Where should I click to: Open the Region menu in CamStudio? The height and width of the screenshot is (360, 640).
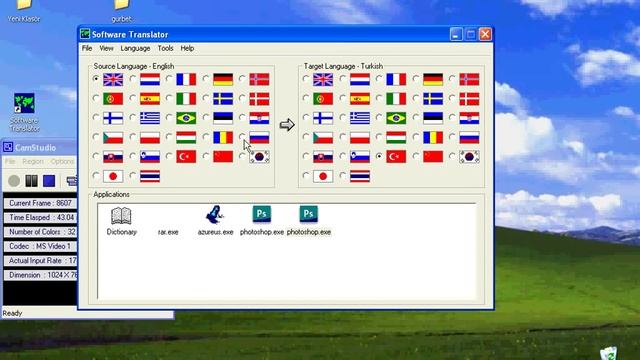[x=33, y=162]
